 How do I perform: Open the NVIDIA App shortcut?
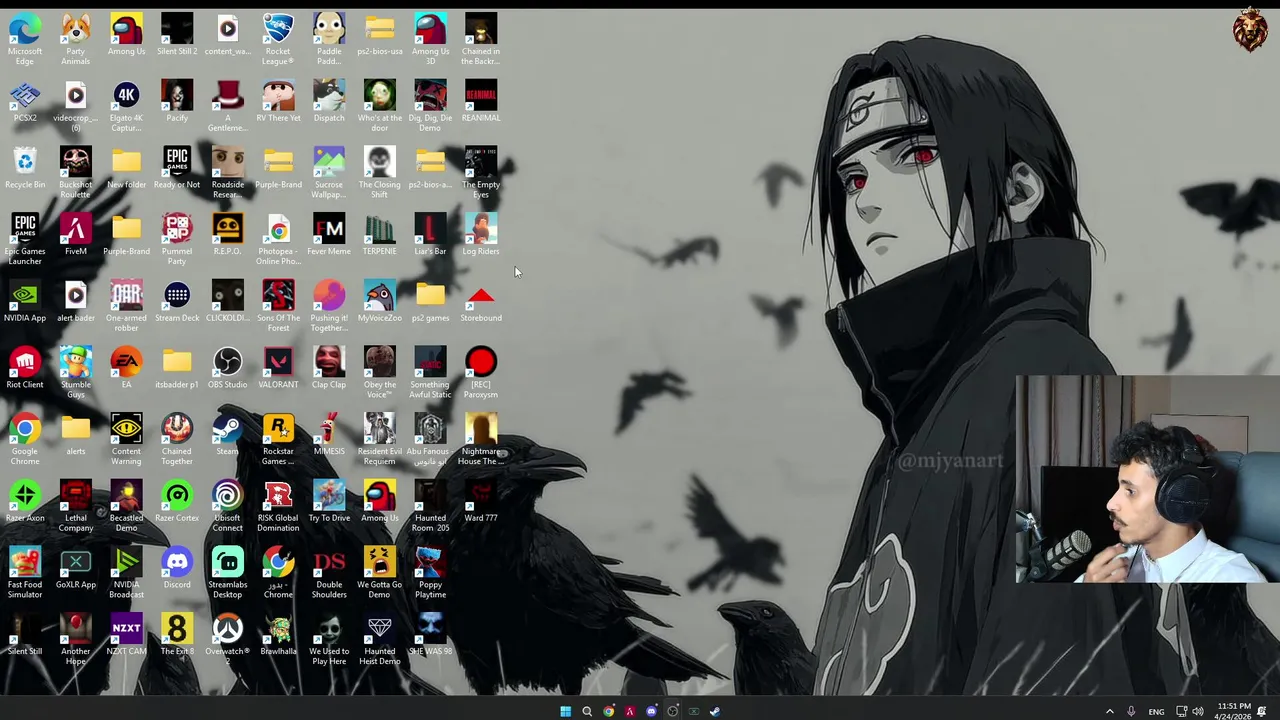point(25,302)
